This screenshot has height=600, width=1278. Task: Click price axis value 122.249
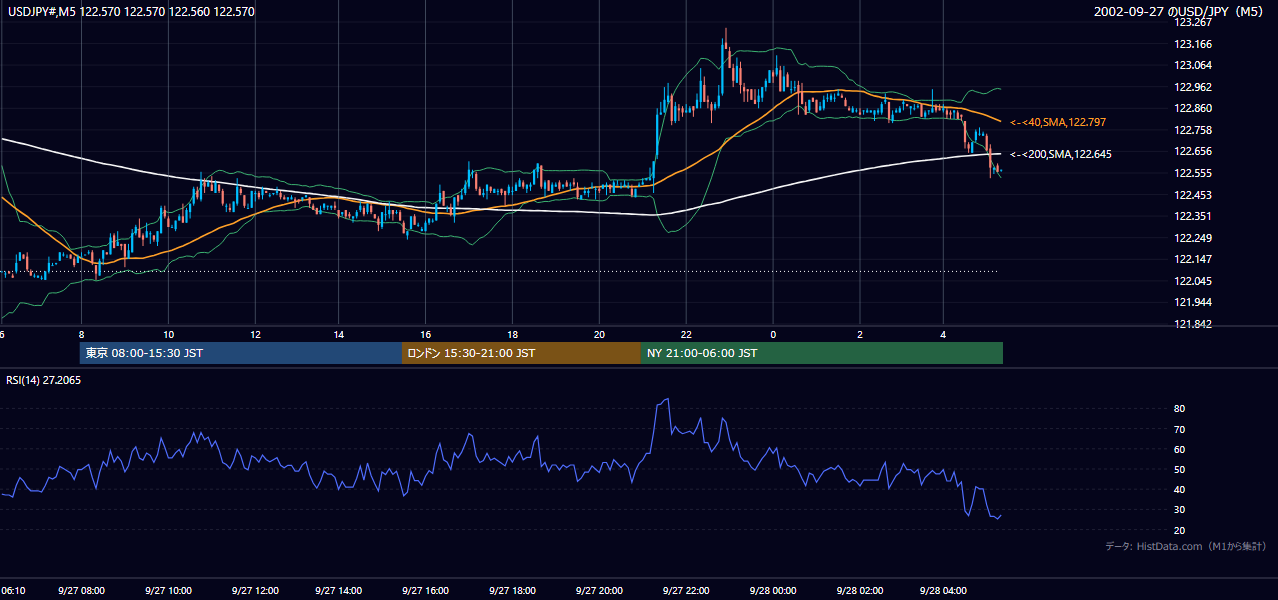tap(1194, 238)
